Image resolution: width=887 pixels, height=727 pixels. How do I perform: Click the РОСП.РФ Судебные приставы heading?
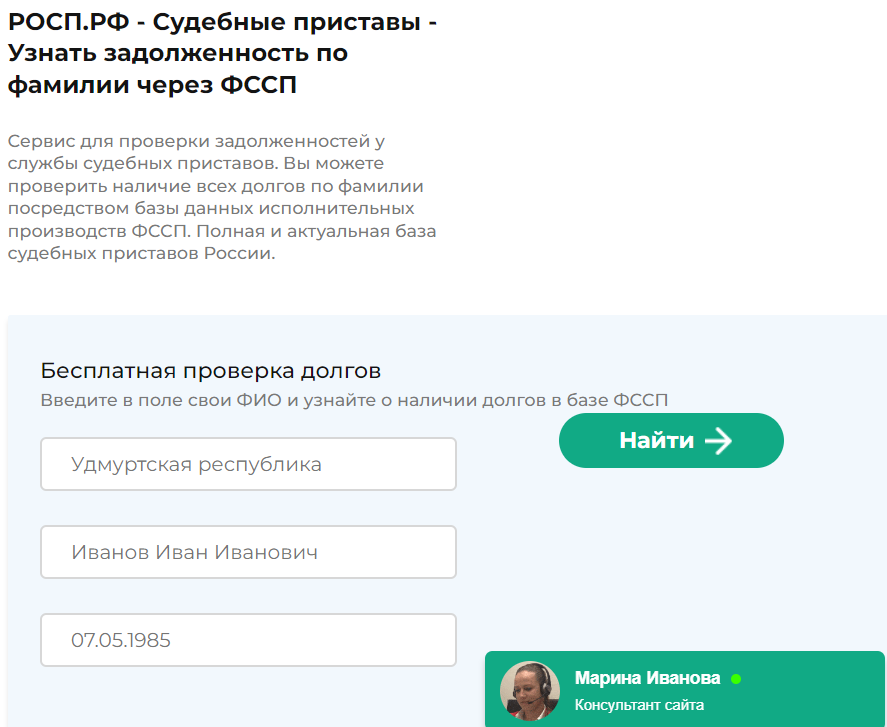point(222,53)
